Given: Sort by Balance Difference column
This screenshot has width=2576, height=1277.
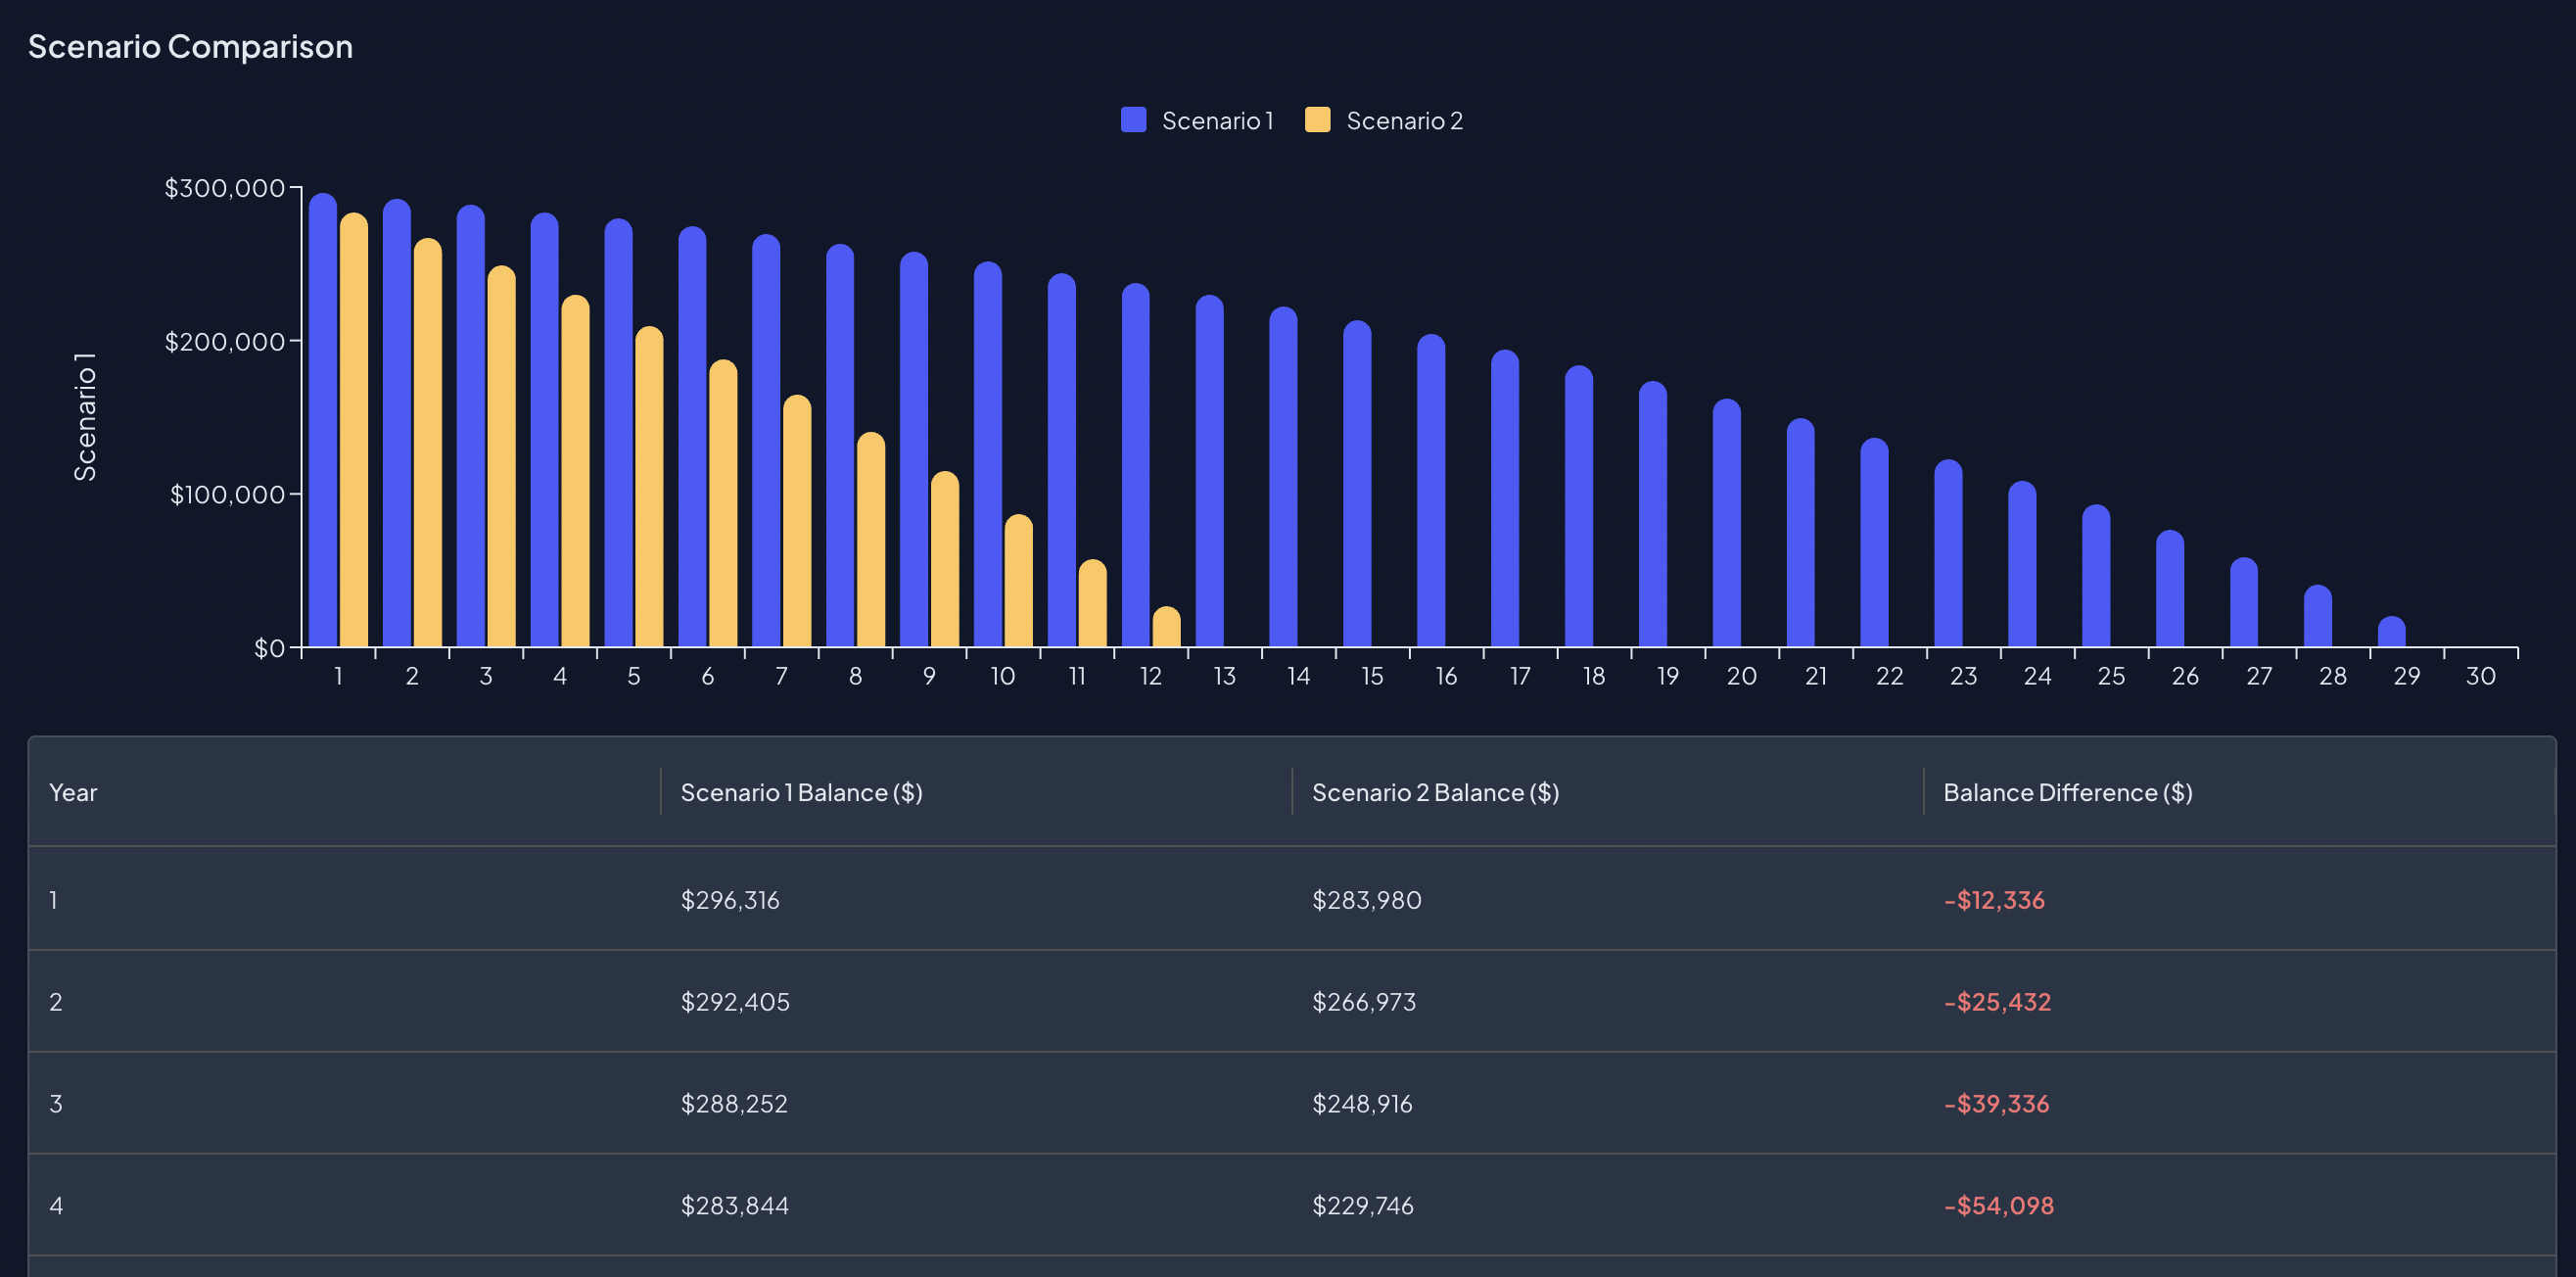Looking at the screenshot, I should [x=2066, y=792].
